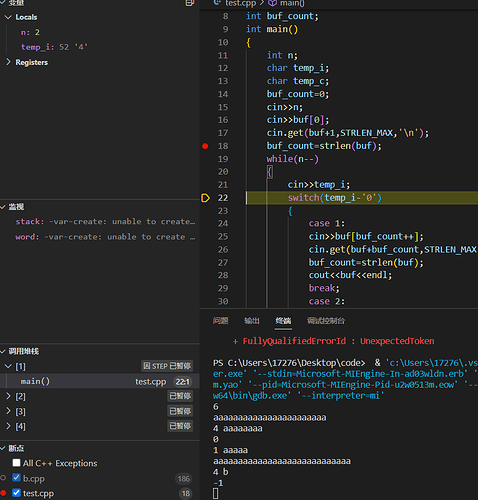
Task: Uncheck the b.cpp breakpoint checkbox
Action: [x=16, y=477]
